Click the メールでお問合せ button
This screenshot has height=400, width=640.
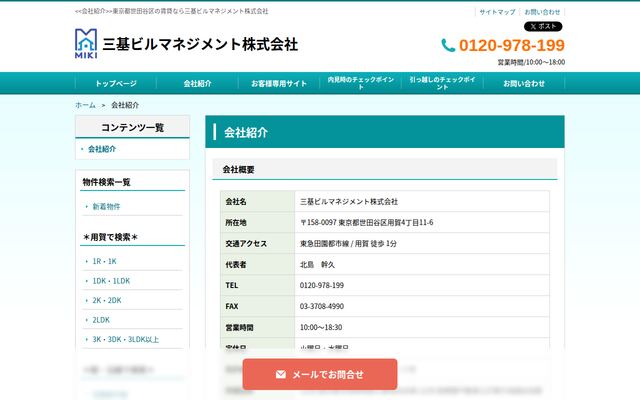point(320,374)
